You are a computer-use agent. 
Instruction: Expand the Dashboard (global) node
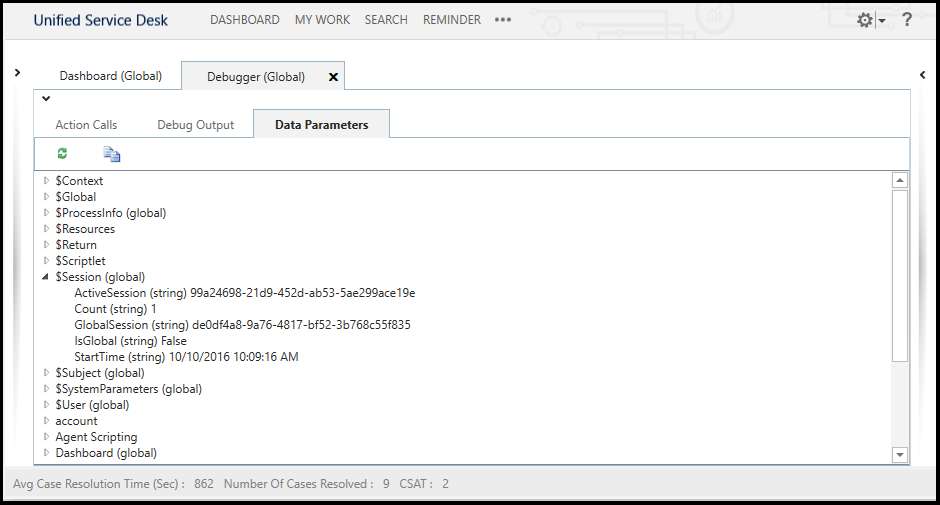[46, 453]
